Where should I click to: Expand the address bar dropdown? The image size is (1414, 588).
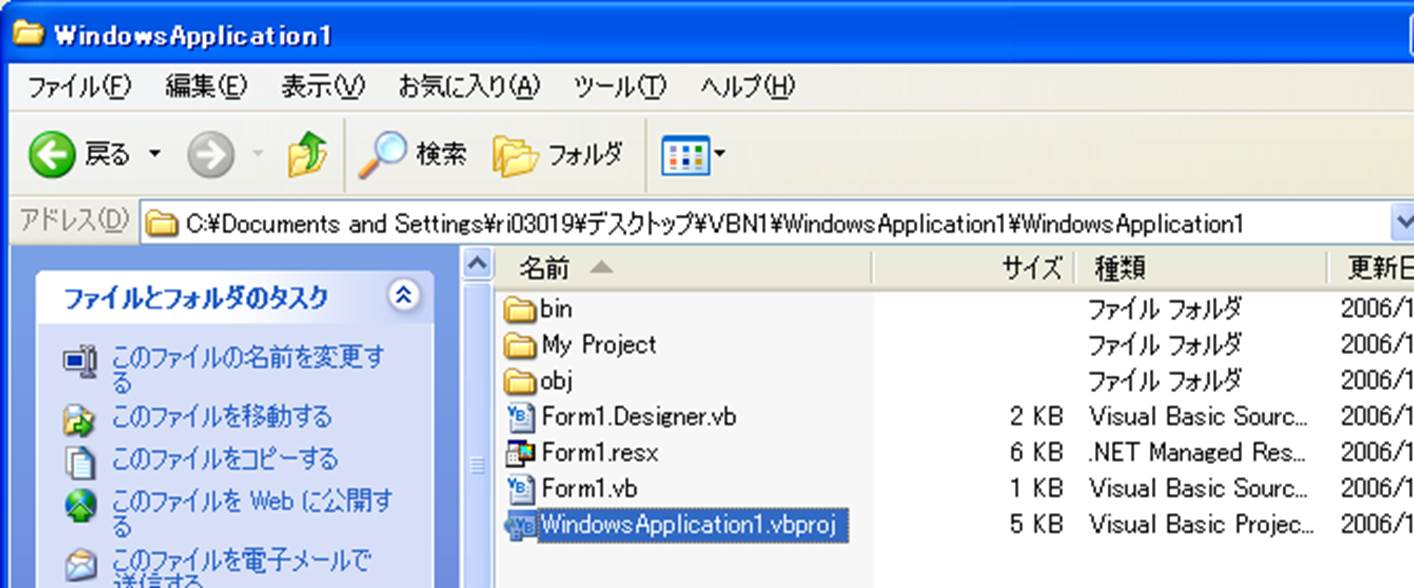click(x=1402, y=222)
